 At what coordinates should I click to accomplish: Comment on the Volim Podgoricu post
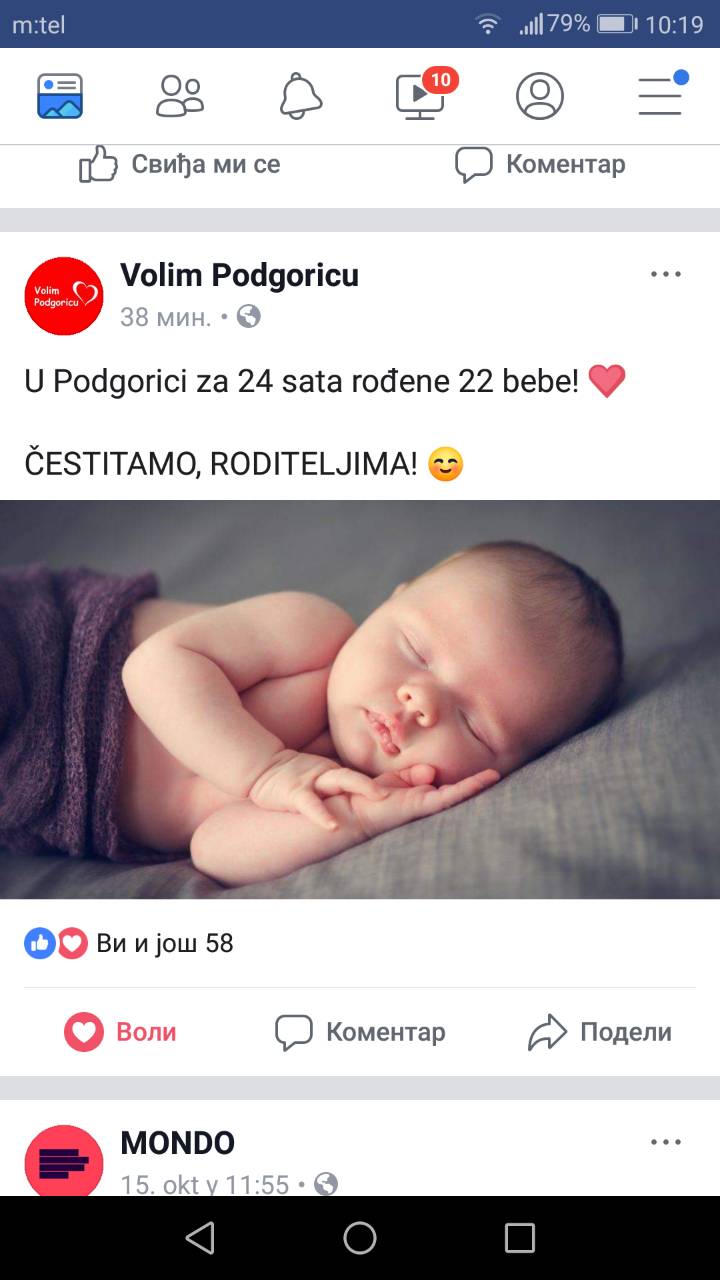[360, 1032]
